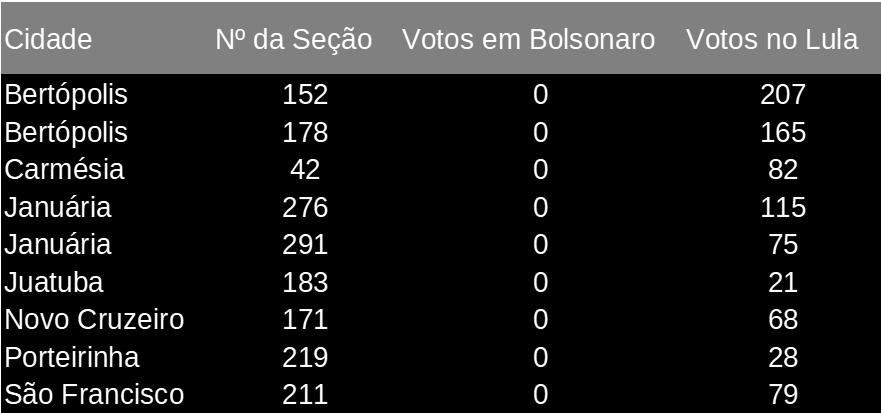The width and height of the screenshot is (881, 413).
Task: Click the Carmésia city cell
Action: [64, 170]
